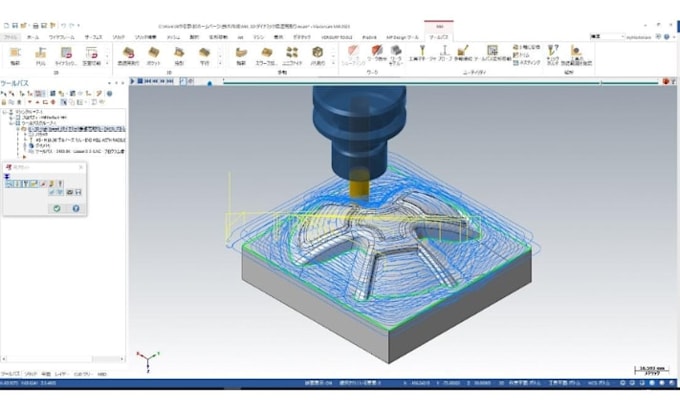Choose the 投影 project toolpath icon
The height and width of the screenshot is (411, 680).
pos(179,56)
